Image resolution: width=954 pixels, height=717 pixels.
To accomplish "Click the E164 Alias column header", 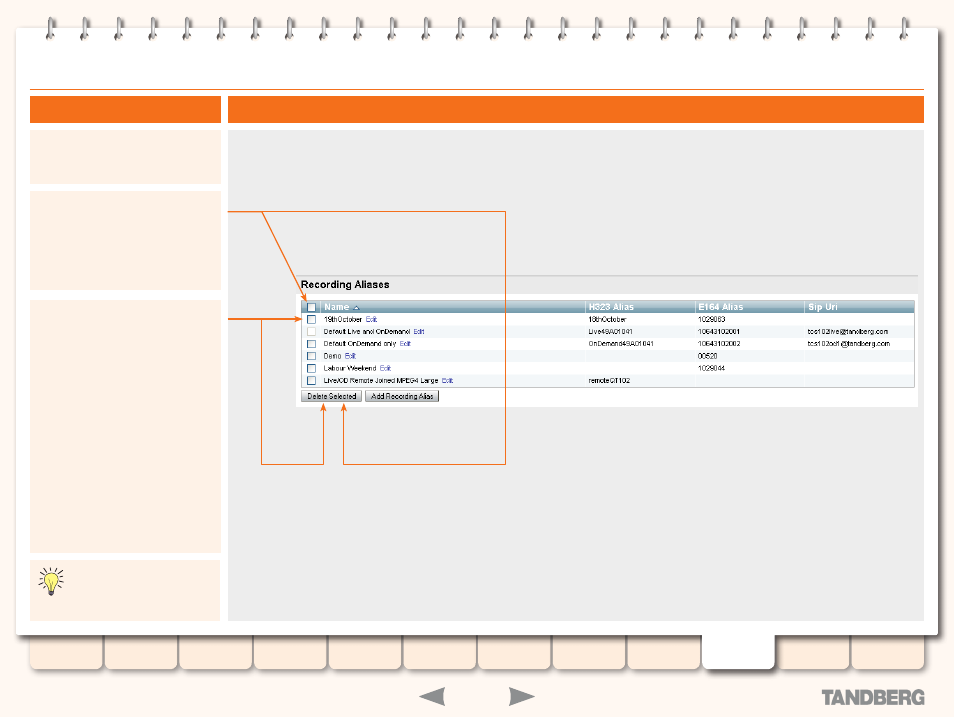I will click(x=720, y=307).
